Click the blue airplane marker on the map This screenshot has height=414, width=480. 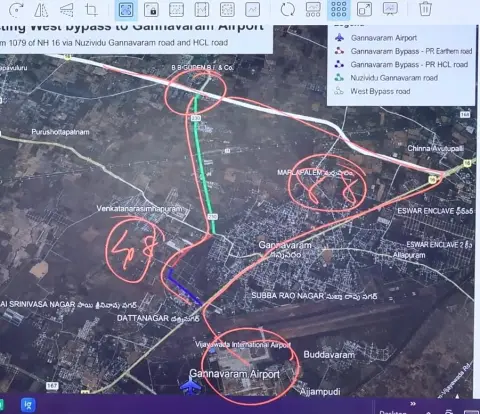190,387
